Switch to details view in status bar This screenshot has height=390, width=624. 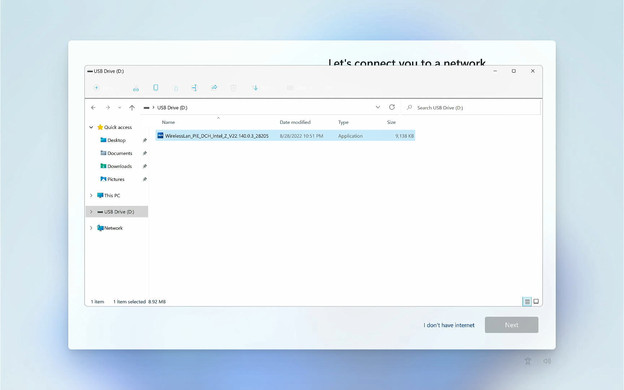click(x=527, y=302)
